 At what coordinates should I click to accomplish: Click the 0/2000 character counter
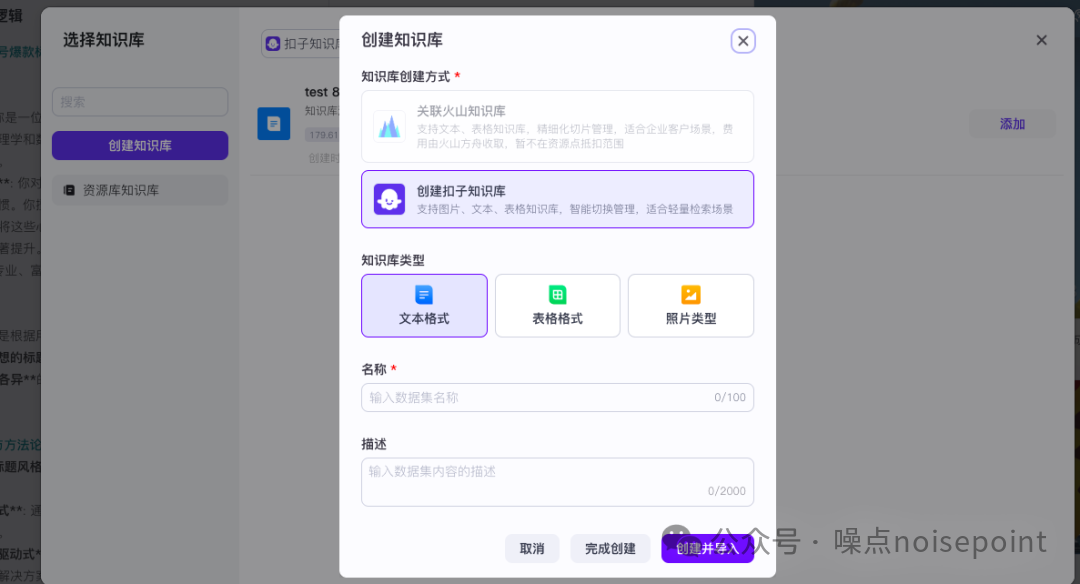point(727,491)
